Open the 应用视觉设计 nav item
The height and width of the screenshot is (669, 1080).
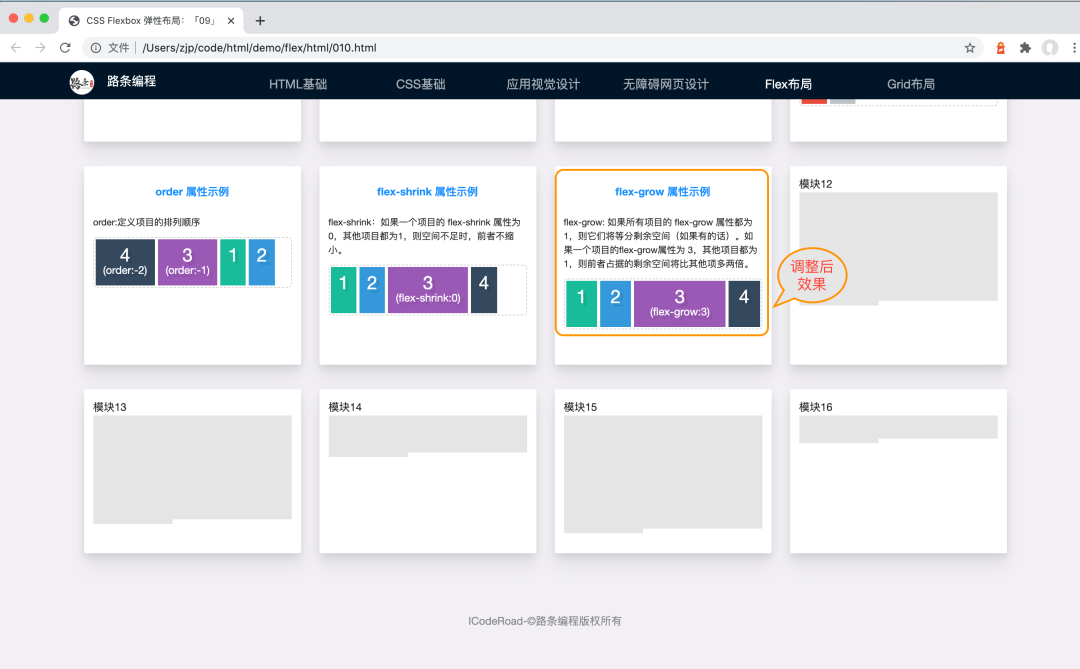tap(543, 84)
